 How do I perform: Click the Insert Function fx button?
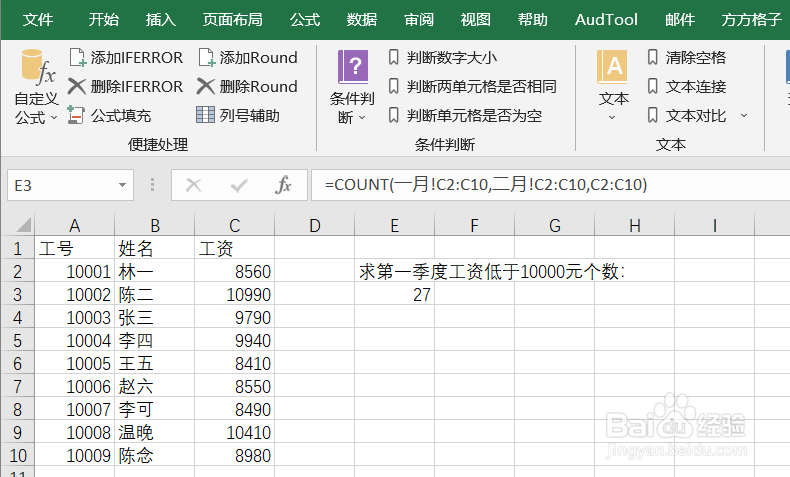284,185
